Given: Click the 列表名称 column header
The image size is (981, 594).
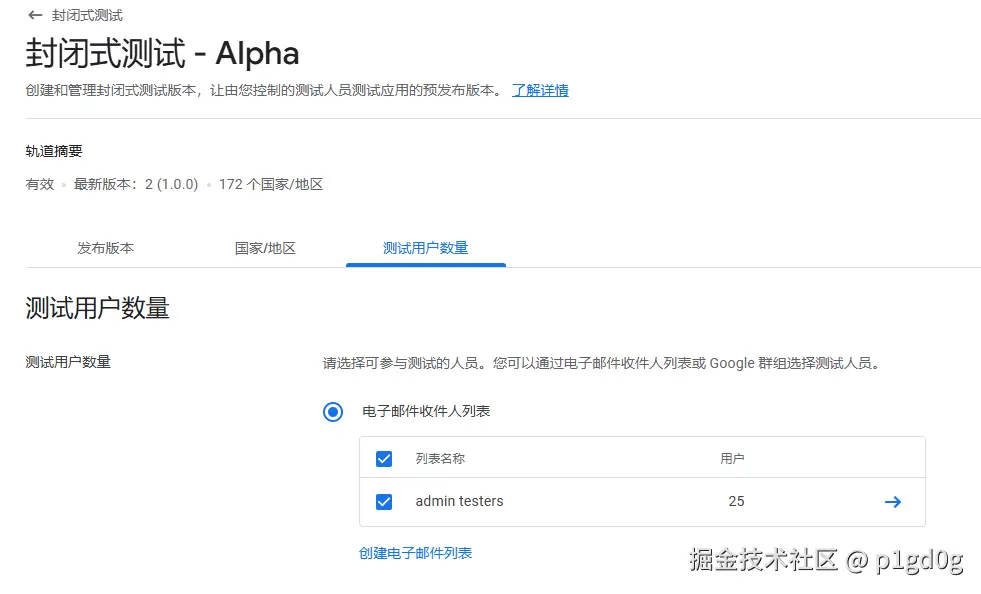Looking at the screenshot, I should point(440,459).
